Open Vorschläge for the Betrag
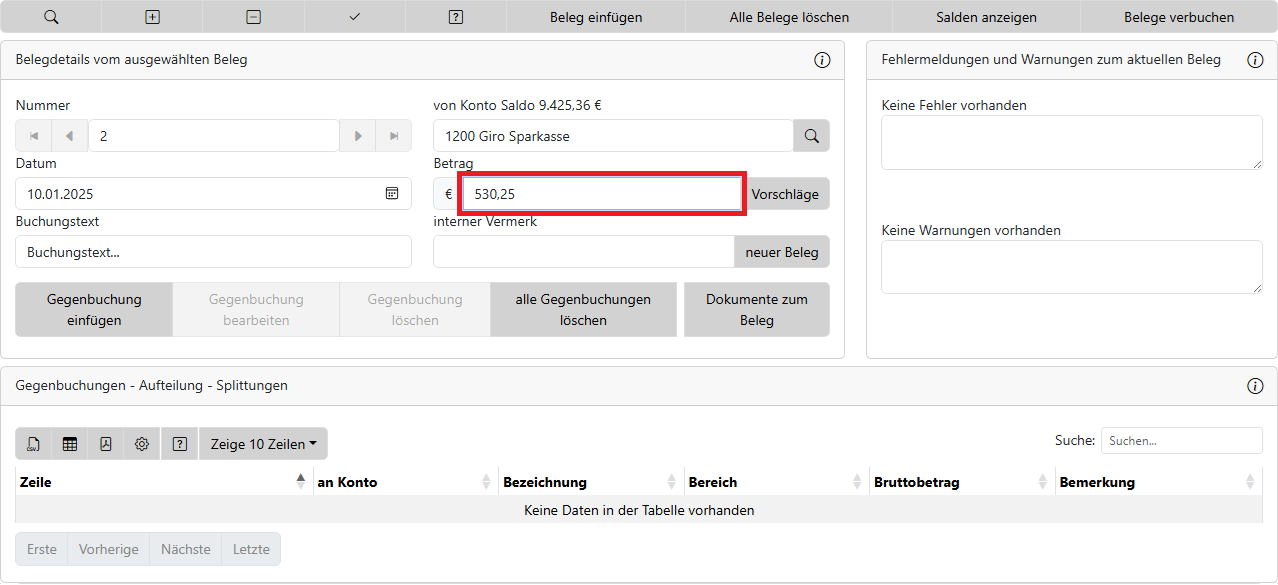This screenshot has width=1278, height=585. pyautogui.click(x=785, y=194)
